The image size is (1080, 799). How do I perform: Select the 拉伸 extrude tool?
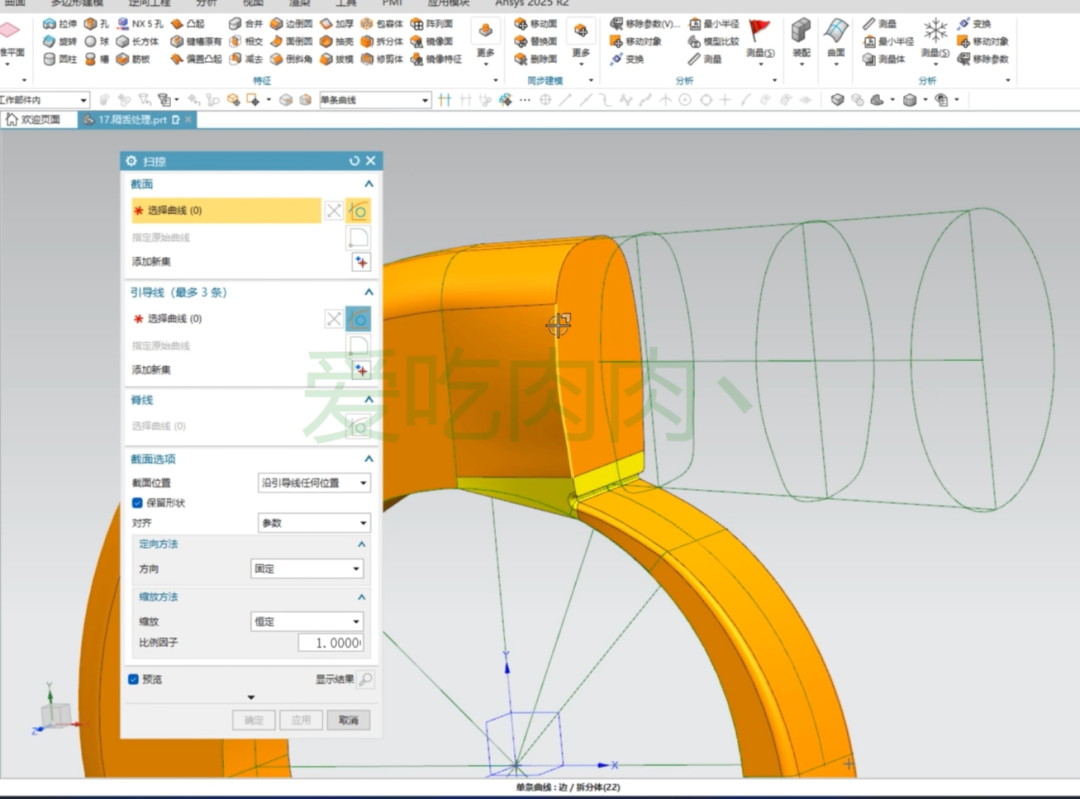(60, 23)
